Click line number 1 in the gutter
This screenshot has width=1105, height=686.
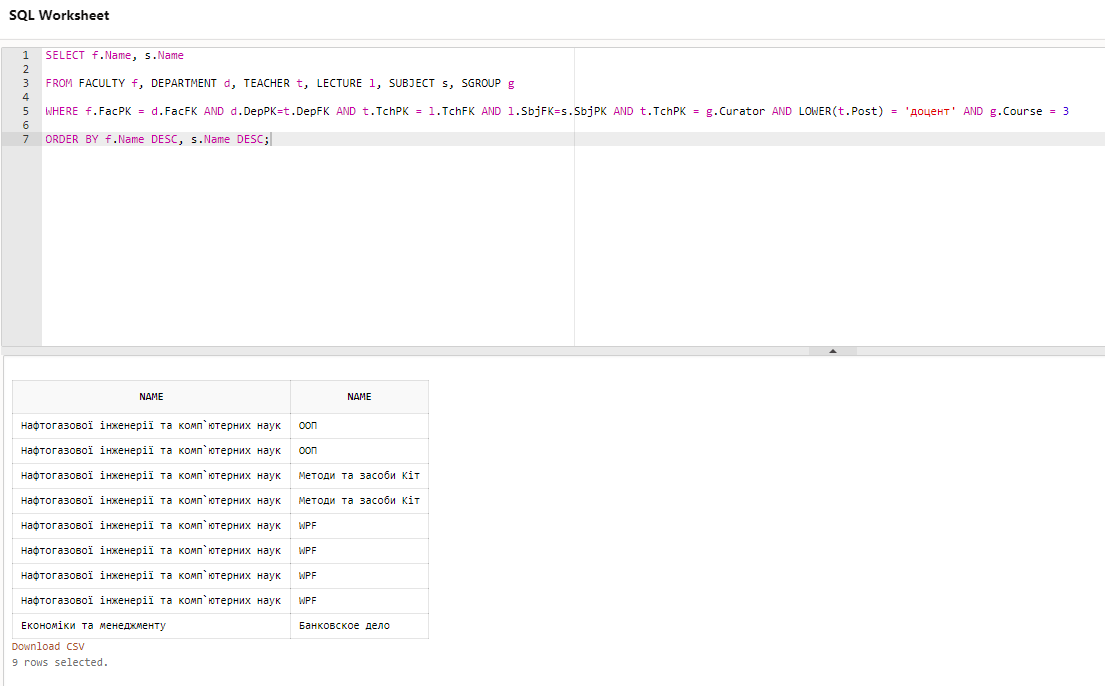tap(25, 56)
